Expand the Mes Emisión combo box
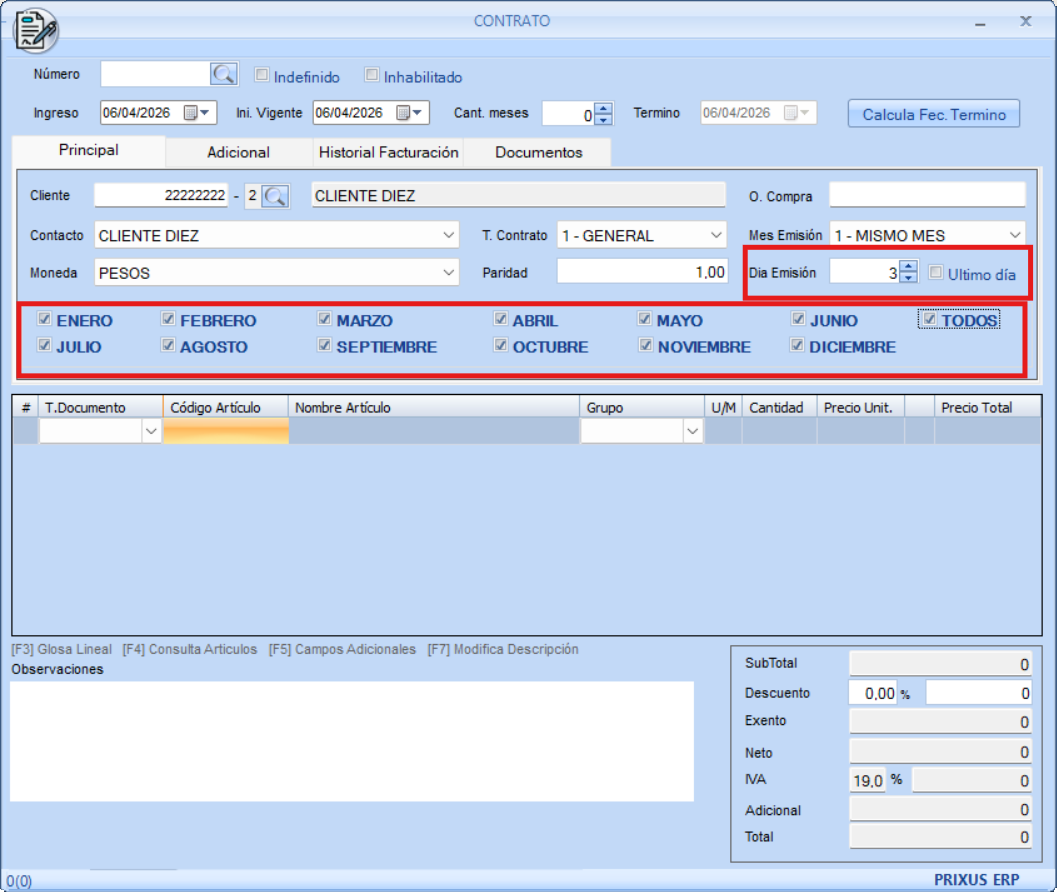This screenshot has width=1057, height=892. tap(1016, 236)
